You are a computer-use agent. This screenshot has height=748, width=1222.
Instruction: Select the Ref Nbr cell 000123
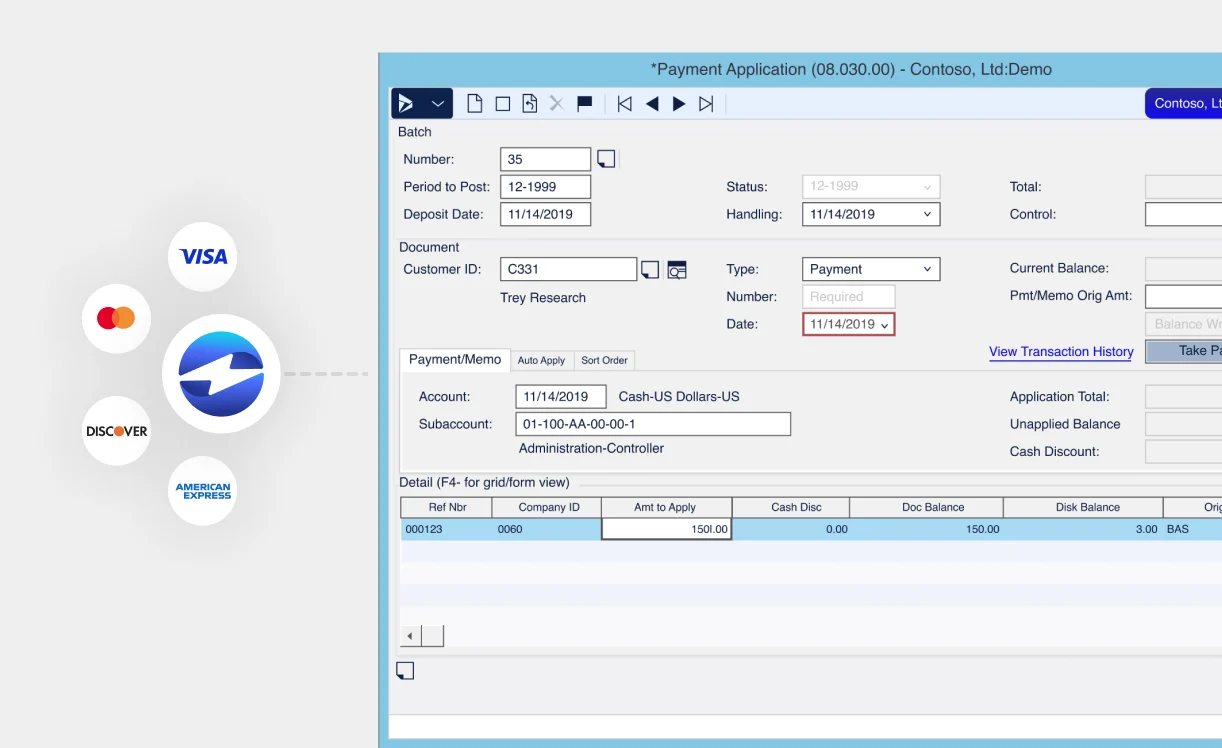pyautogui.click(x=447, y=529)
